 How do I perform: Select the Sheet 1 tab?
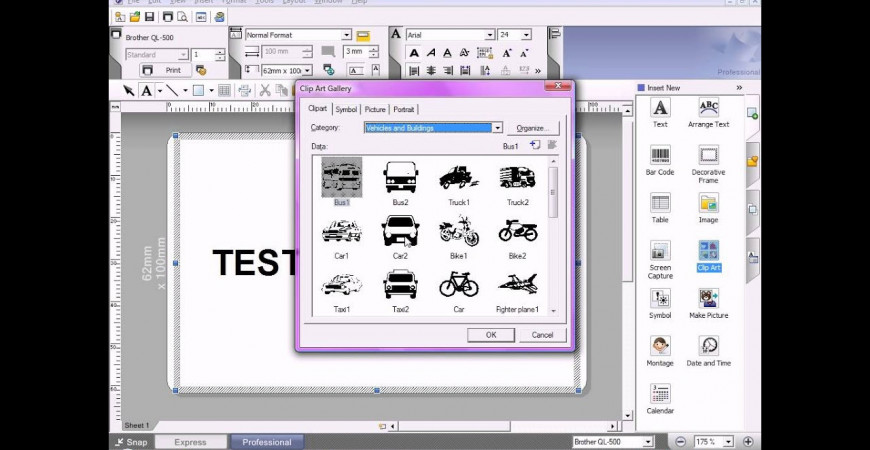coord(136,425)
